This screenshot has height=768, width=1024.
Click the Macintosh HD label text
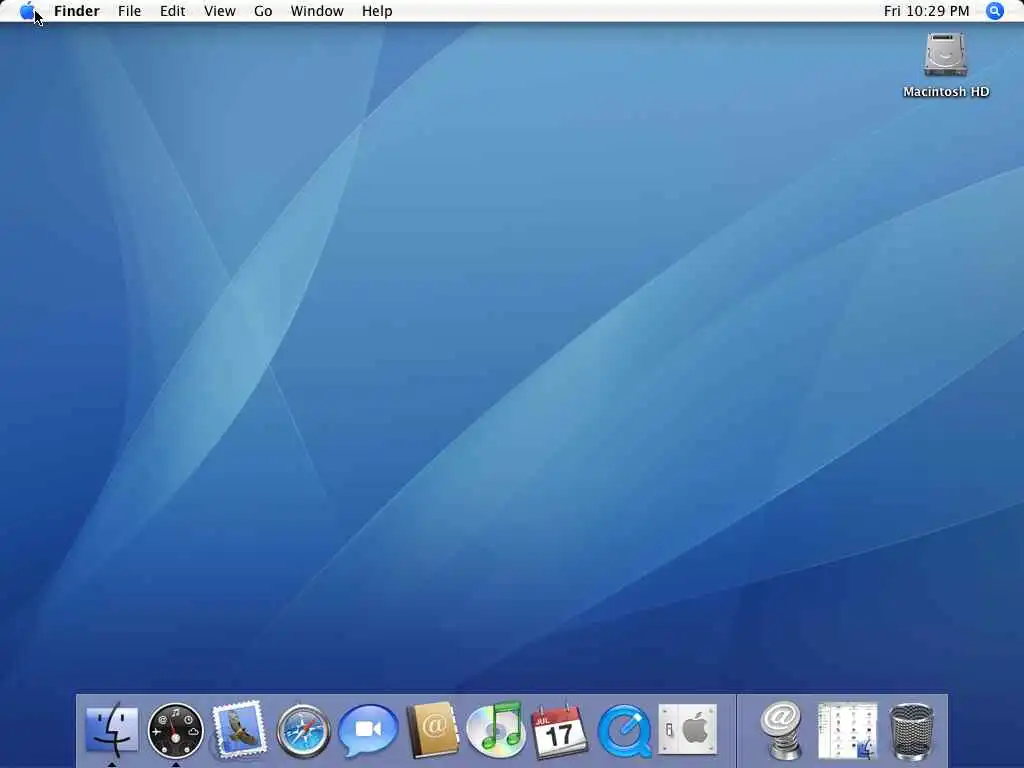[946, 92]
